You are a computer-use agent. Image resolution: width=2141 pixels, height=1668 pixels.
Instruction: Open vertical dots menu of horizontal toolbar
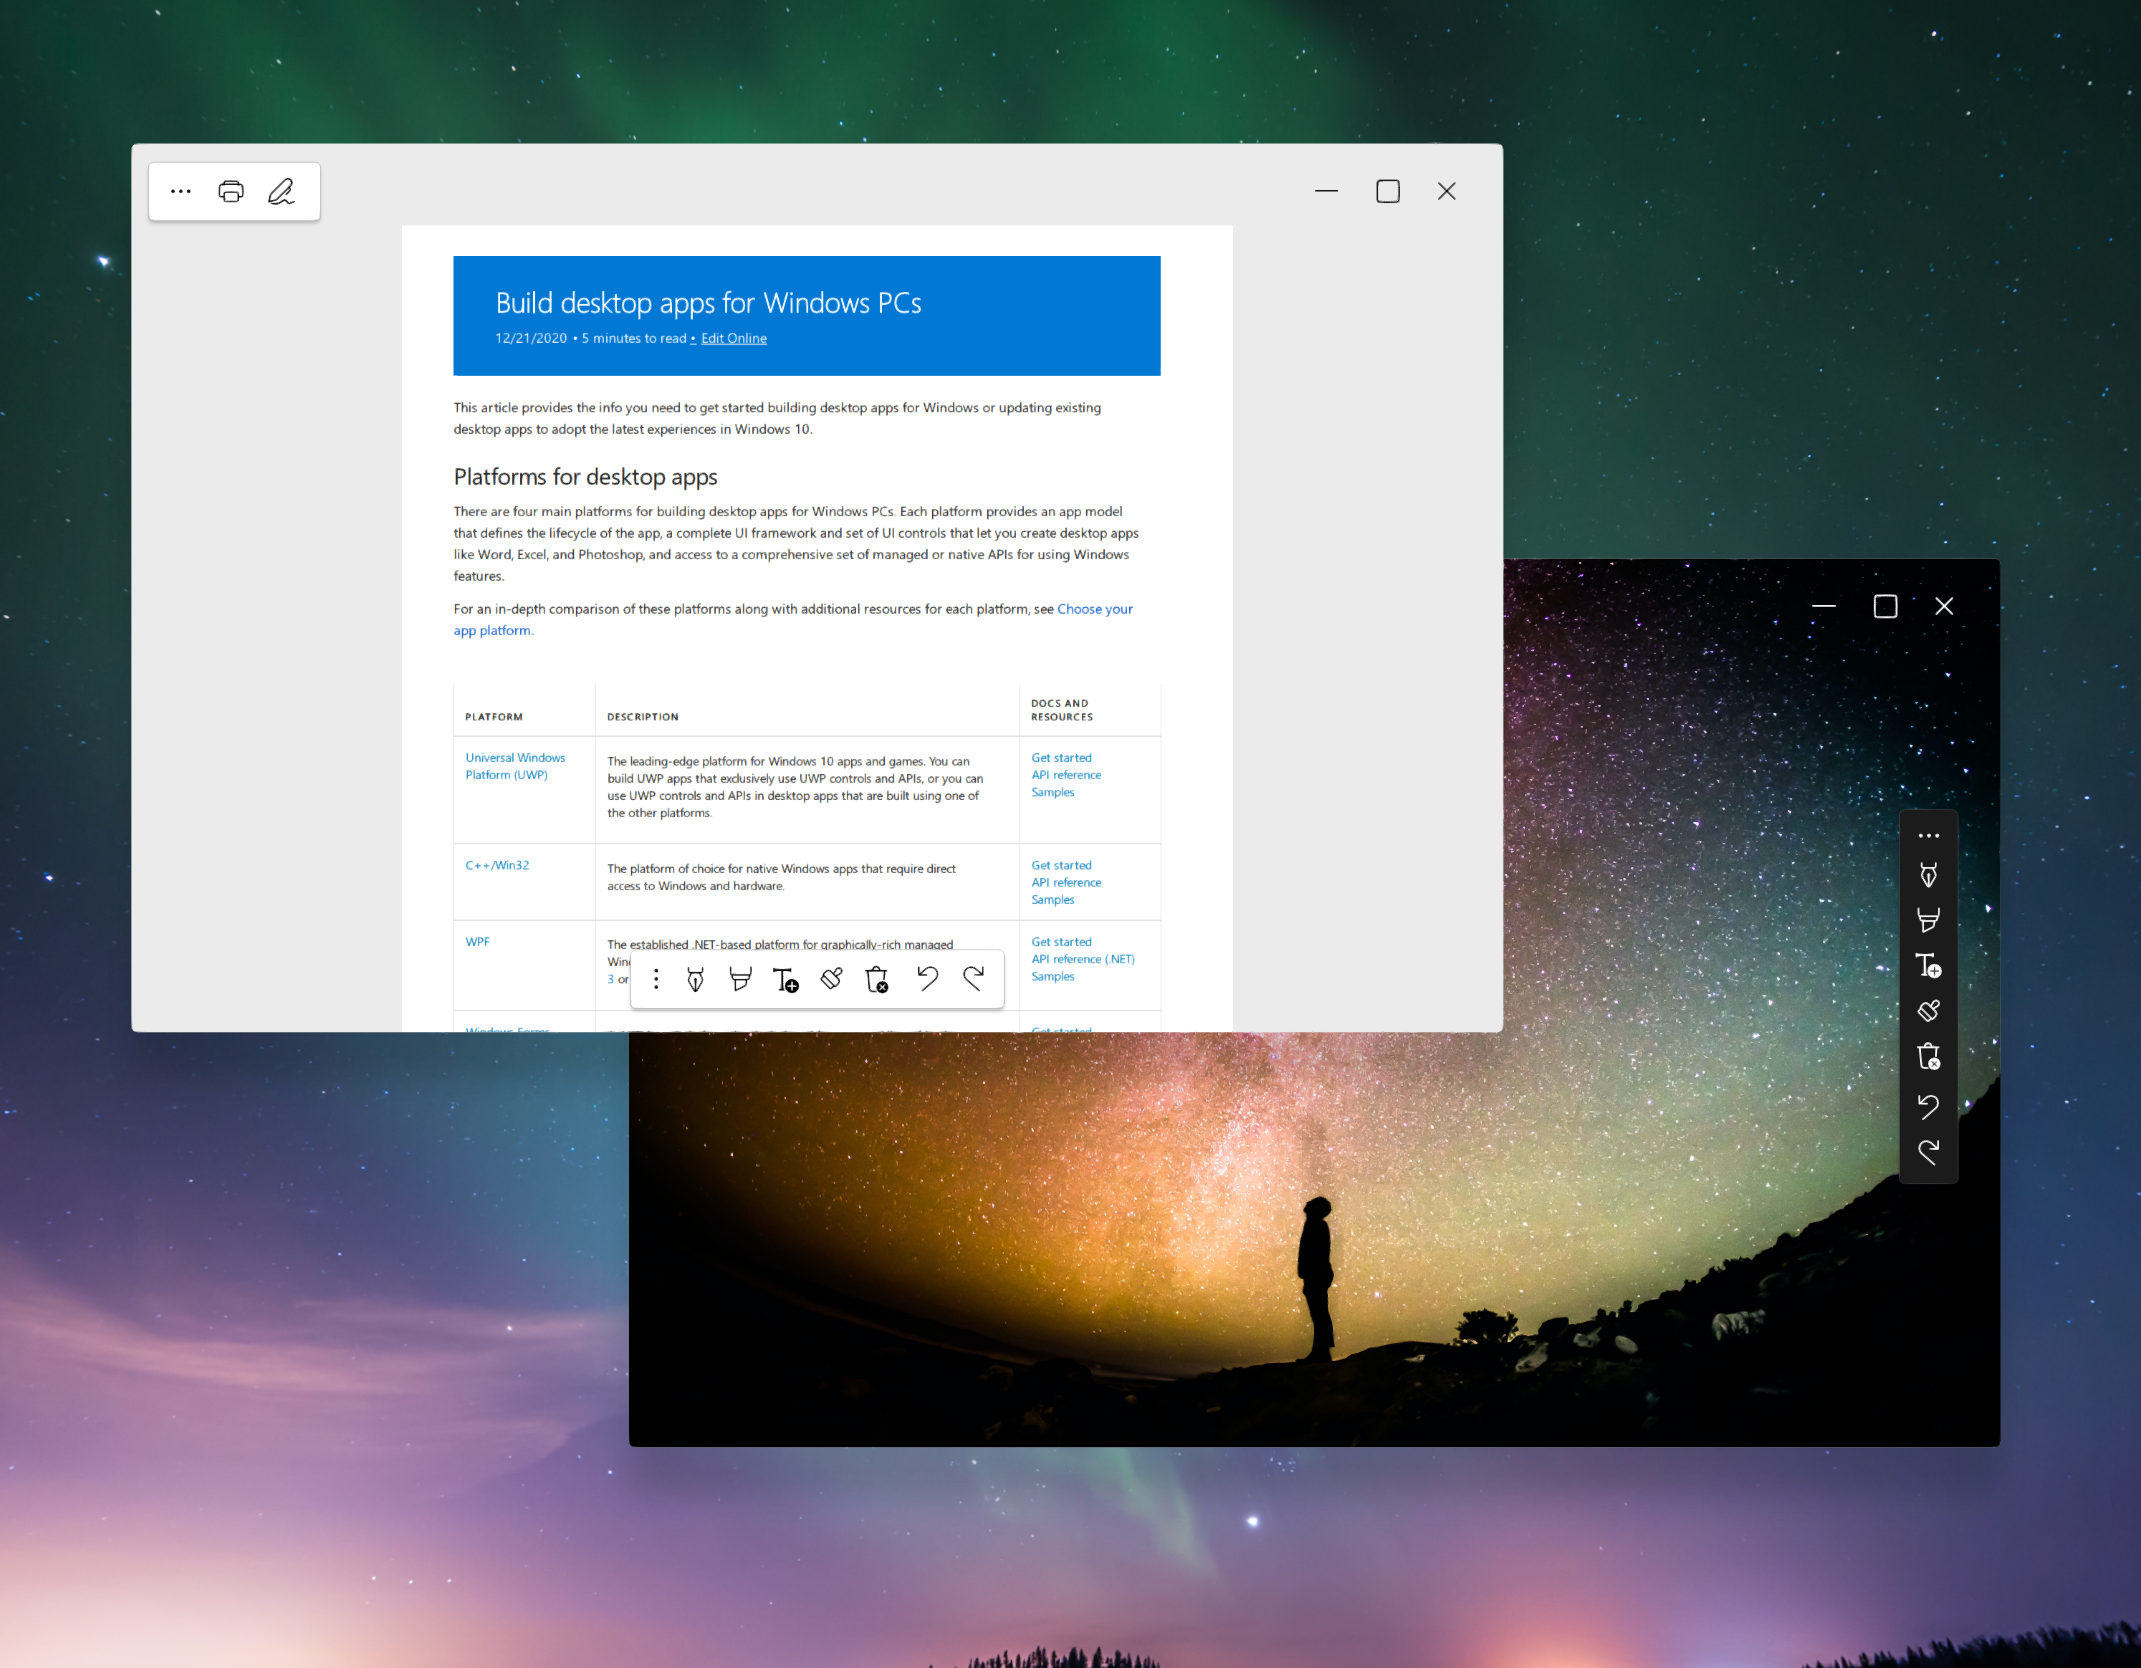[x=656, y=979]
